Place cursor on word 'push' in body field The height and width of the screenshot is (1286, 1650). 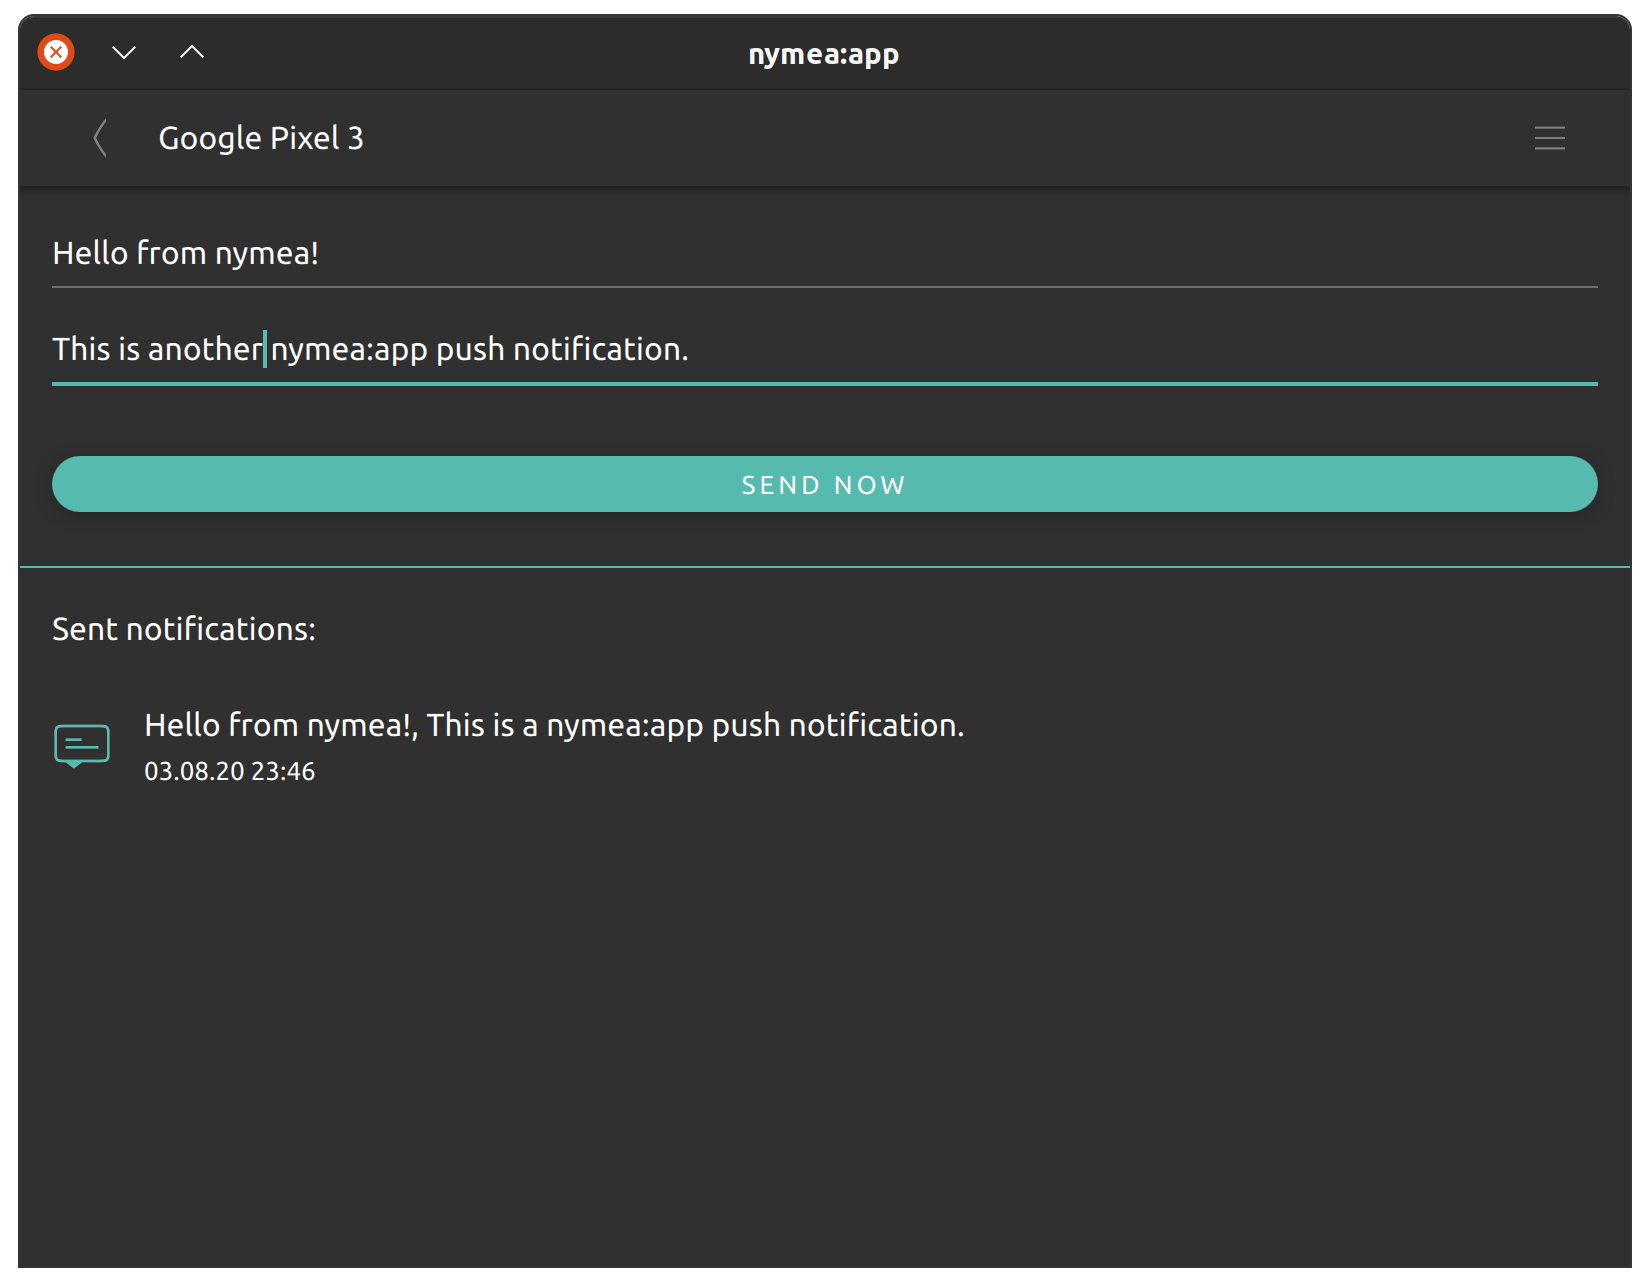[470, 350]
